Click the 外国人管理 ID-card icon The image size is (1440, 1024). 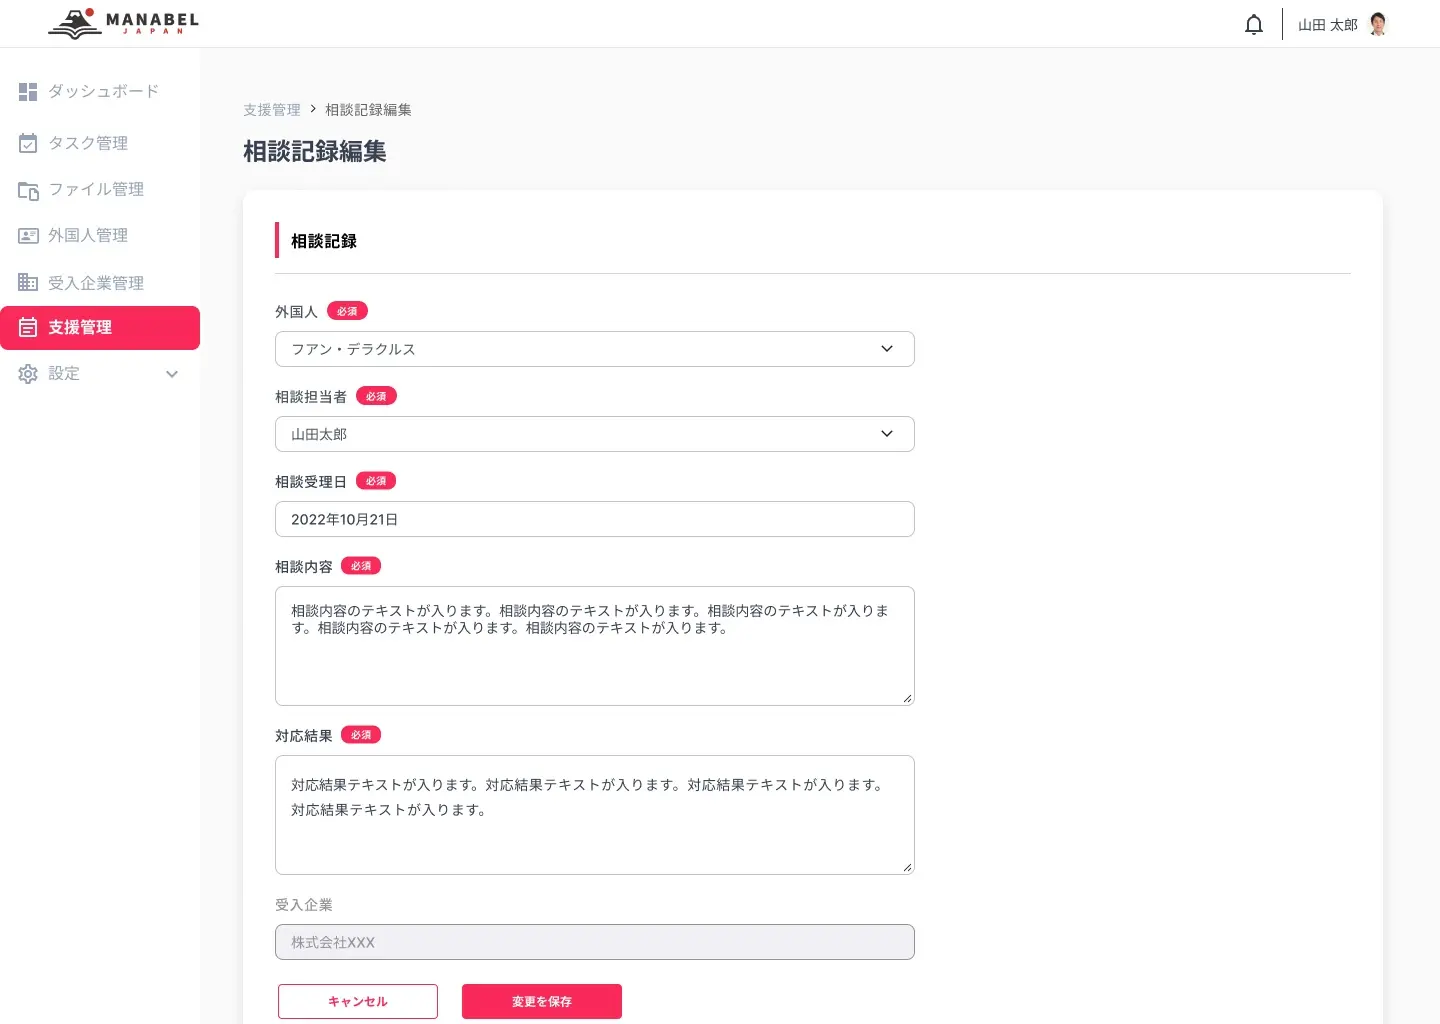coord(28,235)
